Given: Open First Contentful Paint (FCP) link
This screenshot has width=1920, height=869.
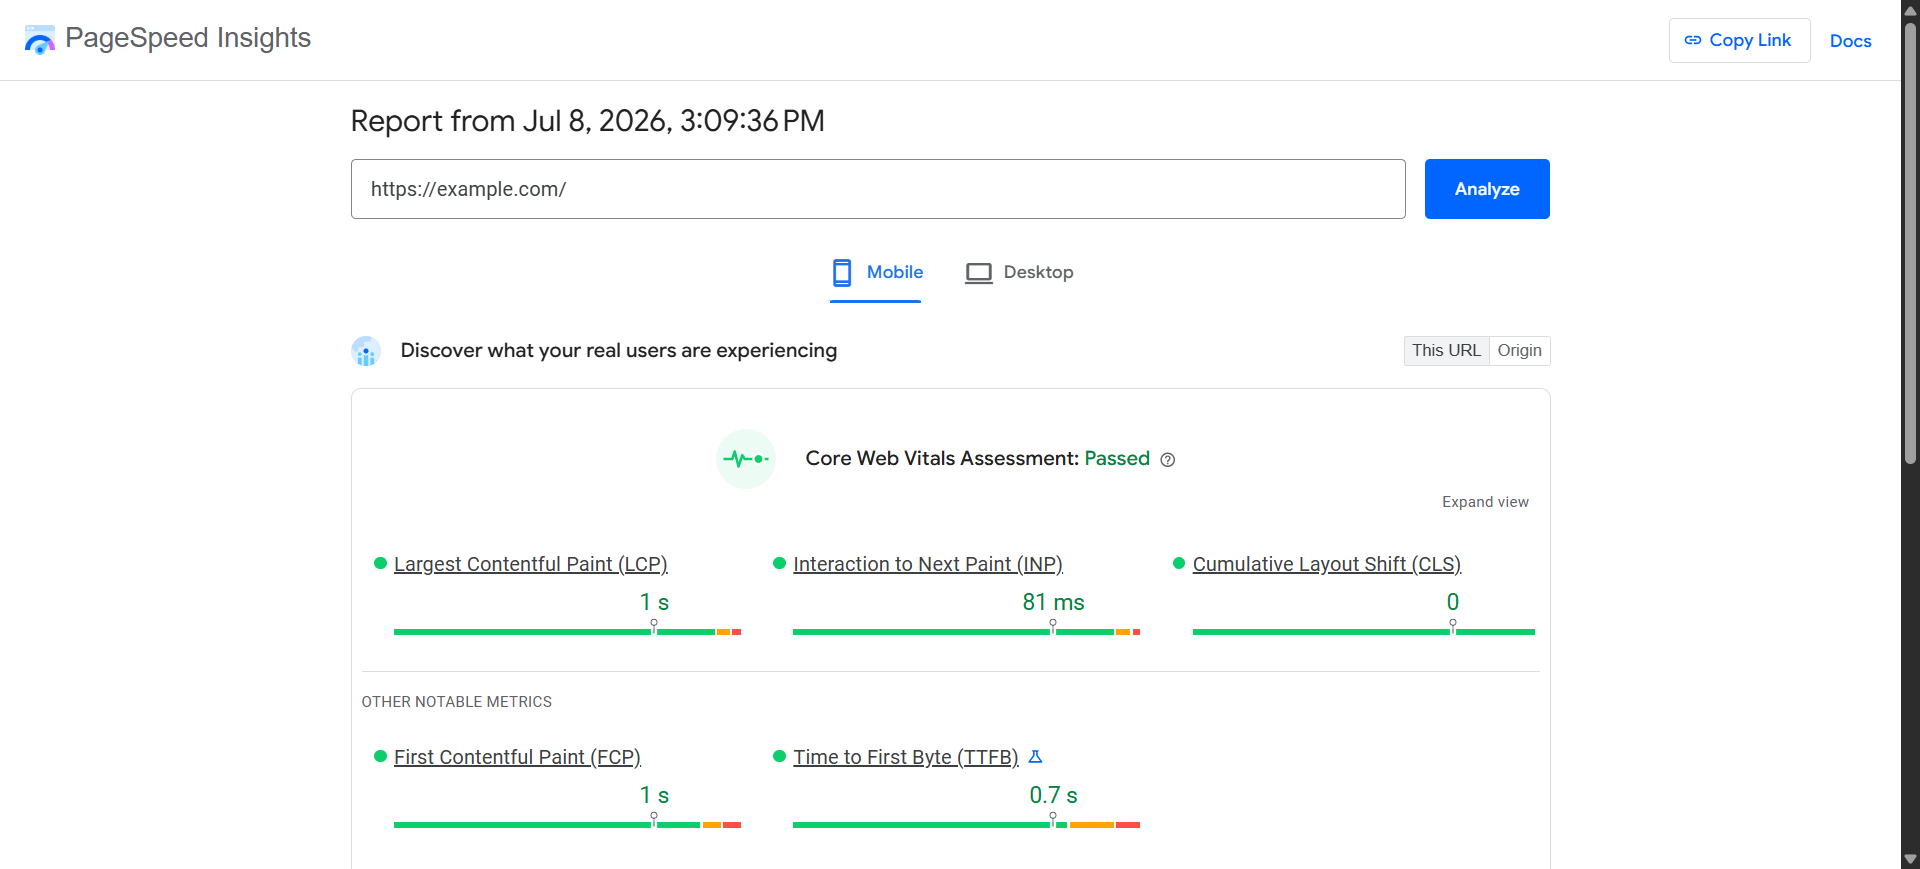Looking at the screenshot, I should pos(517,757).
